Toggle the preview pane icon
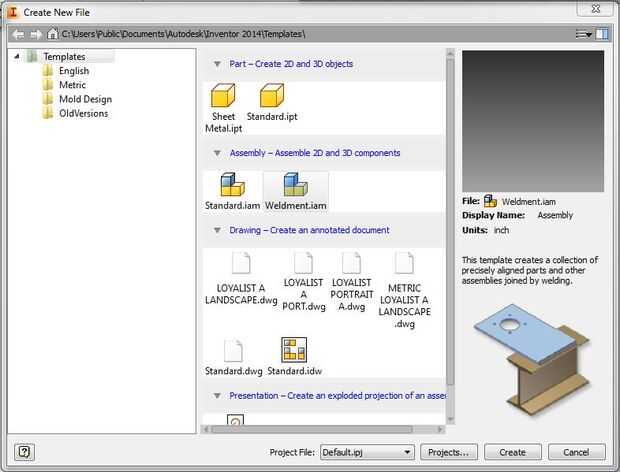Screen dimensions: 620x472 (x=602, y=34)
